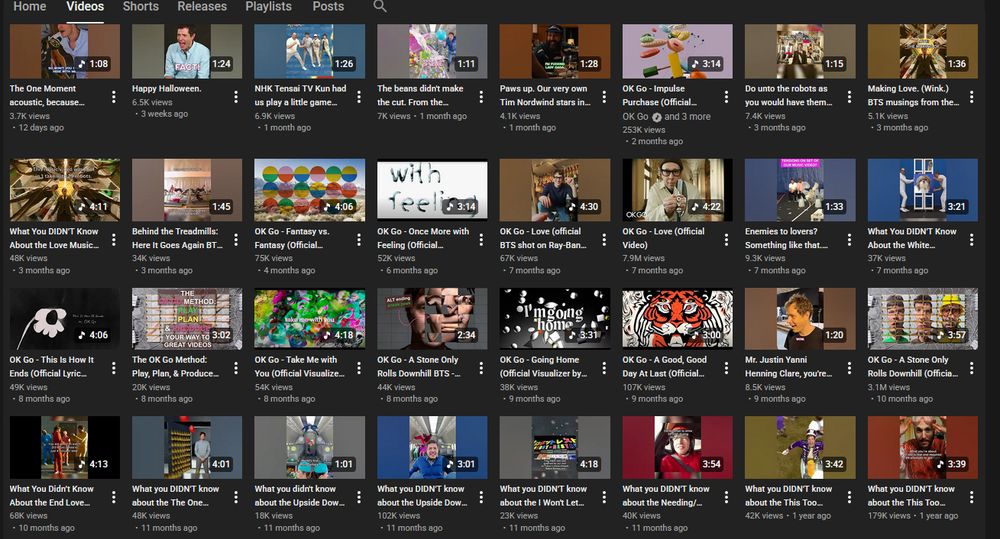Open options menu for OK Go - Impulse Purchase

726,96
